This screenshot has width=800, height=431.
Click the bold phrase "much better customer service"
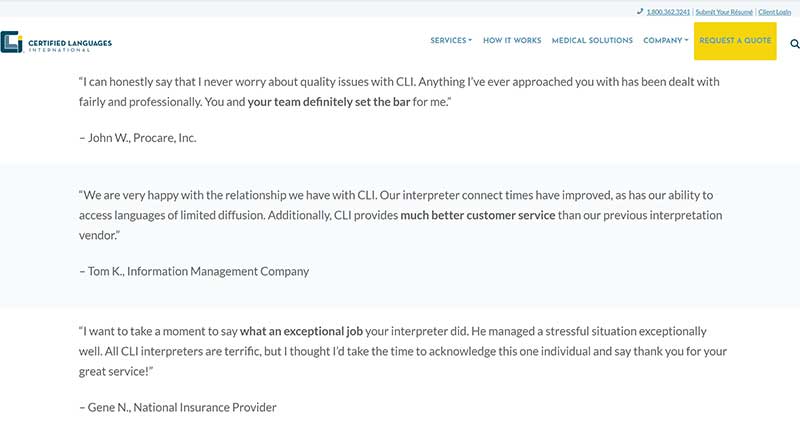[x=478, y=215]
